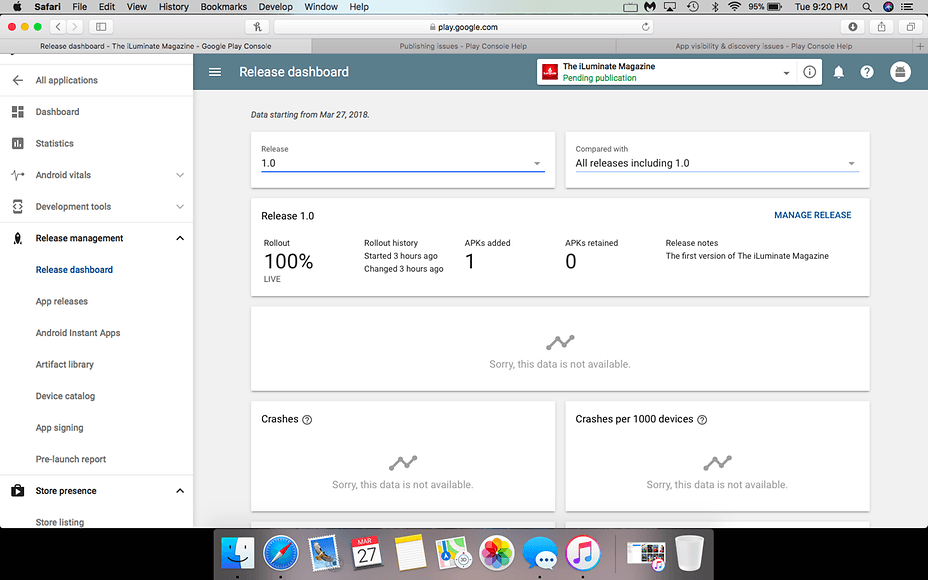The image size is (928, 580).
Task: Click the Release management rocket icon
Action: pos(18,238)
